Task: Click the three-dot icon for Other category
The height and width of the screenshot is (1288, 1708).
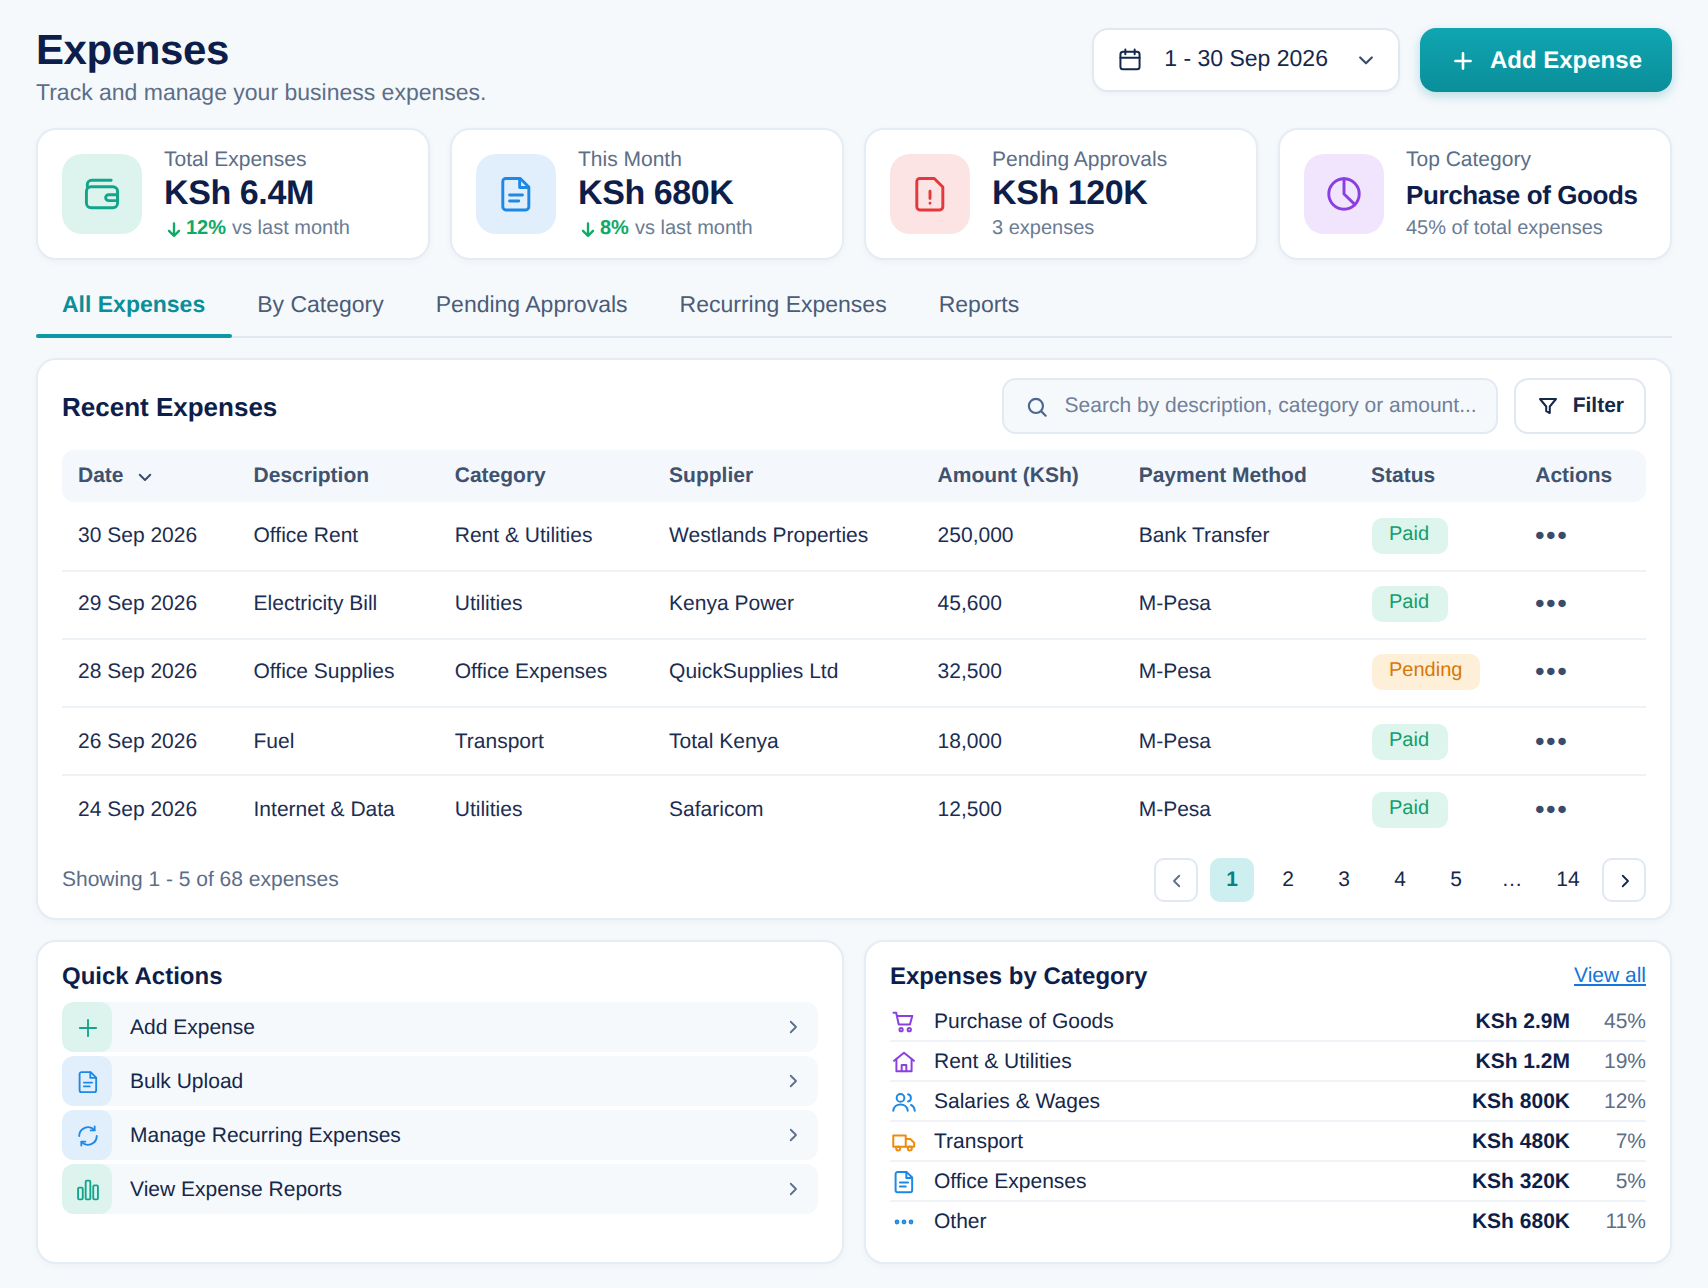Action: (x=904, y=1222)
